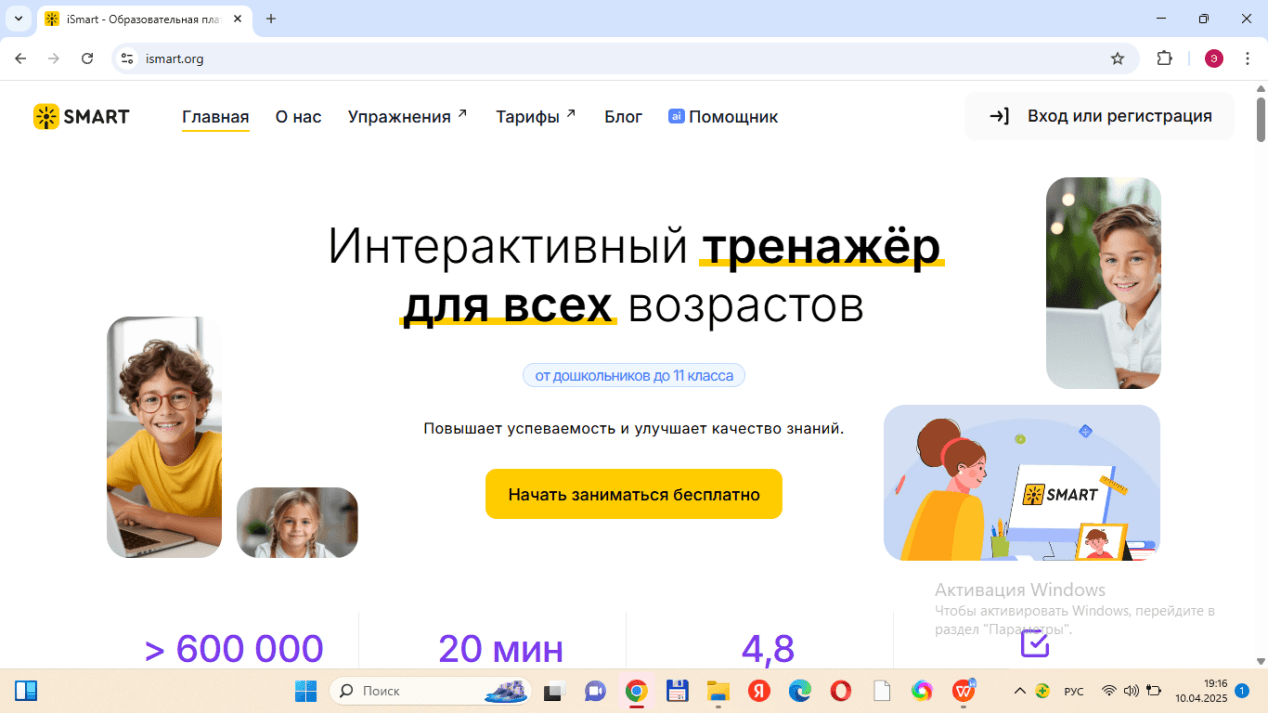Viewport: 1268px width, 713px height.
Task: Open the Тарифы menu link
Action: (x=536, y=117)
